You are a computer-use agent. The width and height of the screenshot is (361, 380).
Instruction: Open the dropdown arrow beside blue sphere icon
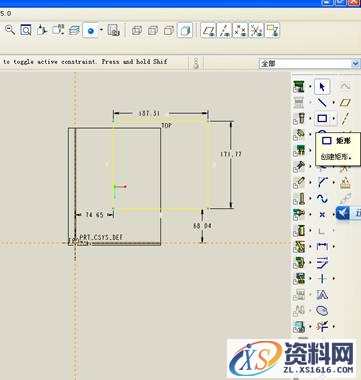click(101, 30)
